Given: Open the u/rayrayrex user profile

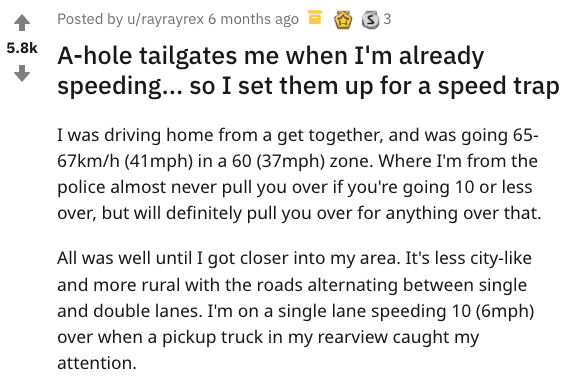Looking at the screenshot, I should (x=165, y=19).
